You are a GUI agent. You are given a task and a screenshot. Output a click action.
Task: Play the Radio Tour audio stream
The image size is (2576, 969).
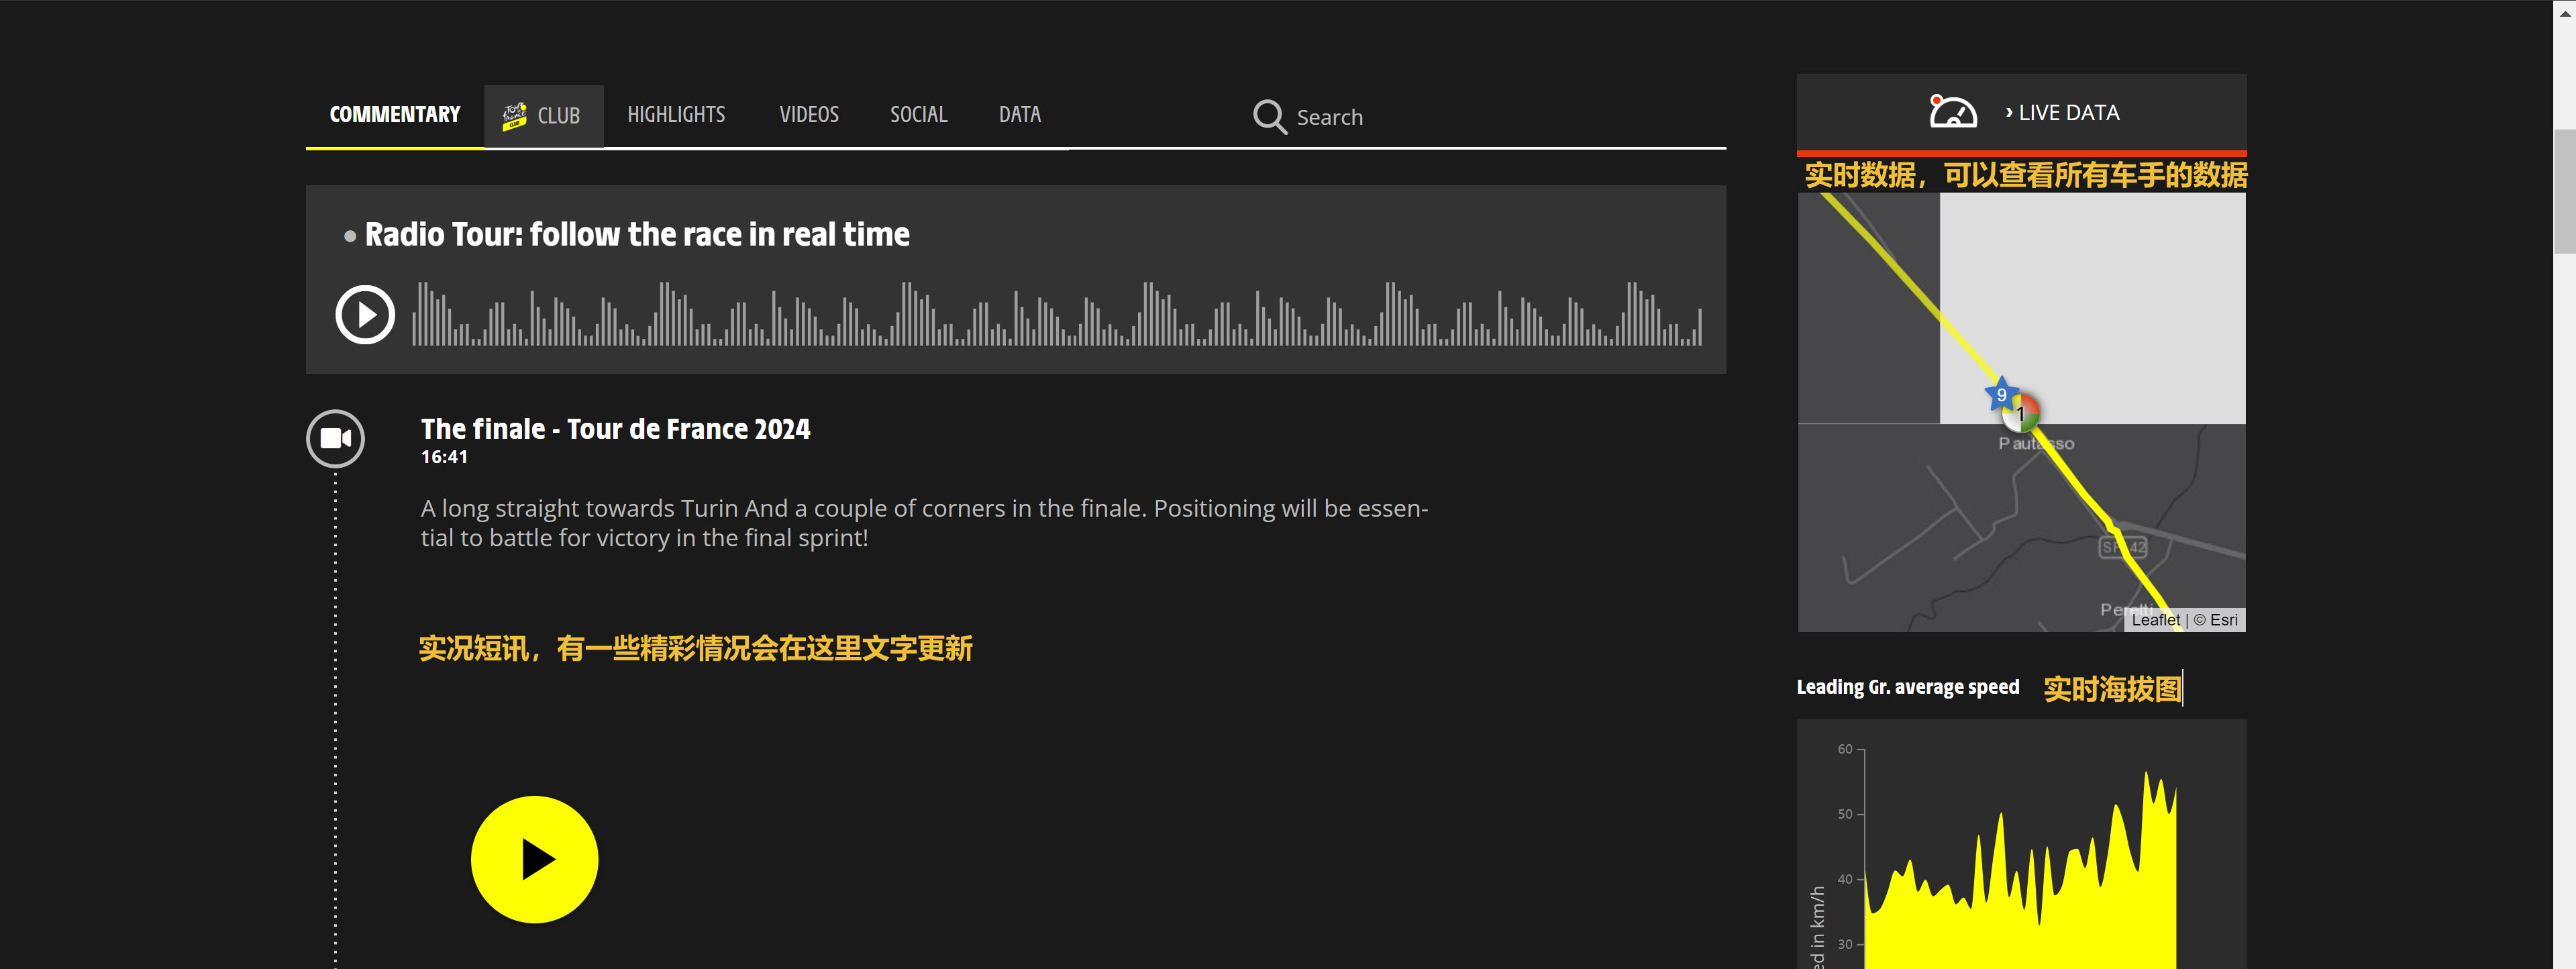pyautogui.click(x=365, y=315)
